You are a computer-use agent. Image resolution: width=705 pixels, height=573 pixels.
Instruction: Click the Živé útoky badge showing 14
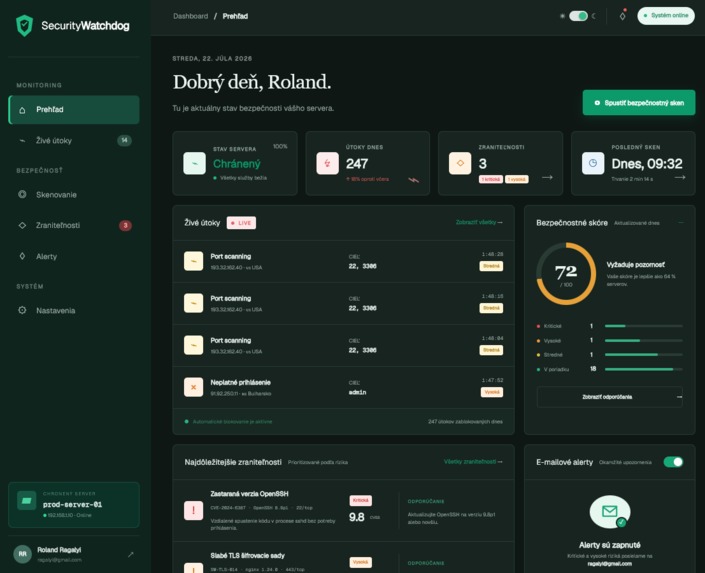[125, 140]
